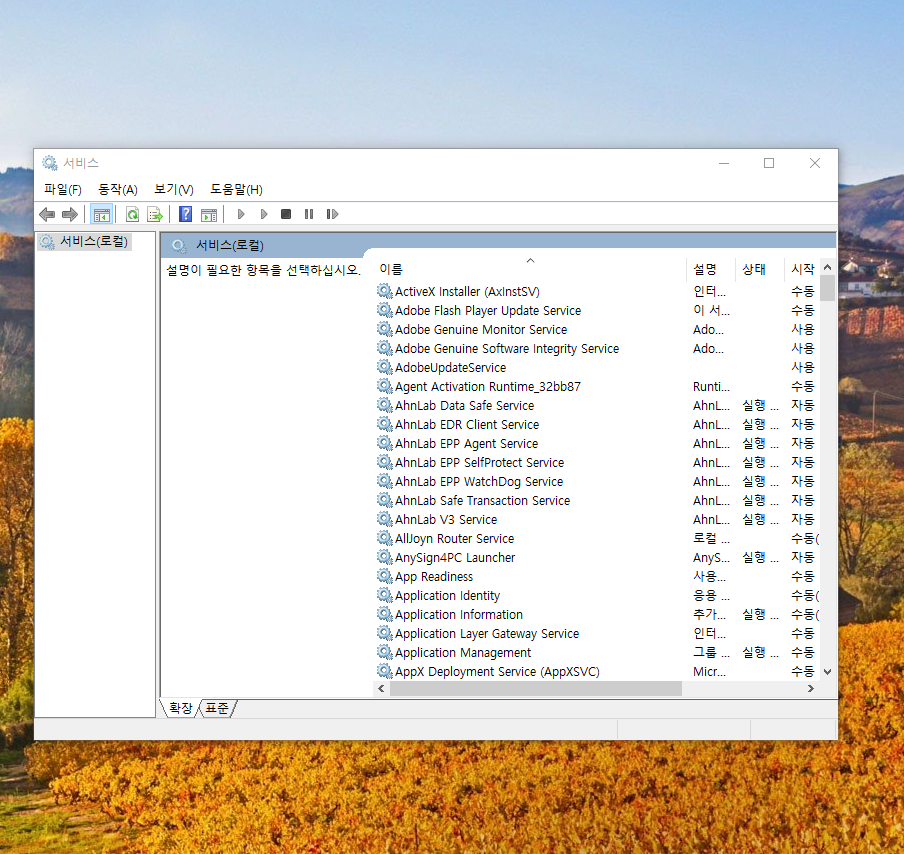The image size is (904, 854).
Task: Select AhnLab Data Safe Service row
Action: click(597, 405)
